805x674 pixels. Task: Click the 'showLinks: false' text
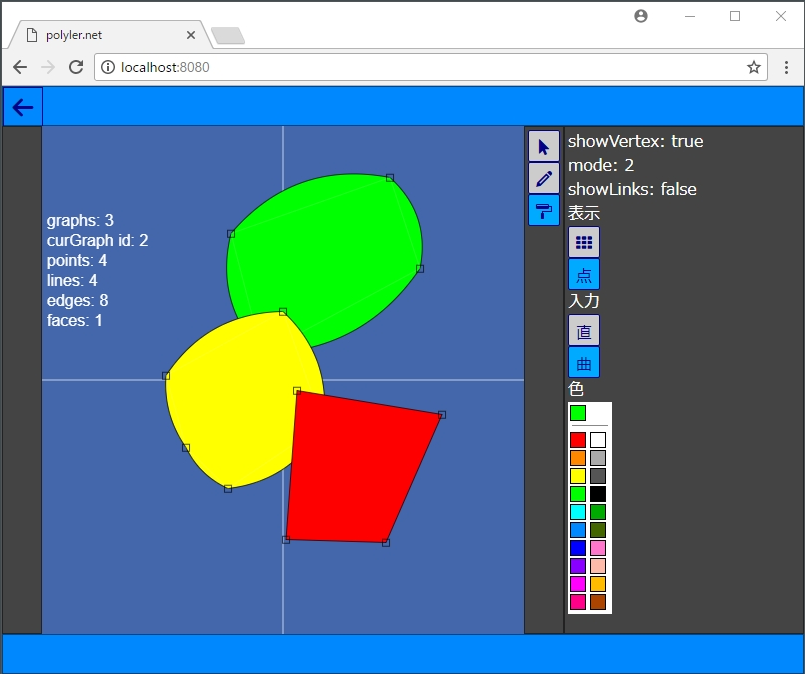[632, 189]
